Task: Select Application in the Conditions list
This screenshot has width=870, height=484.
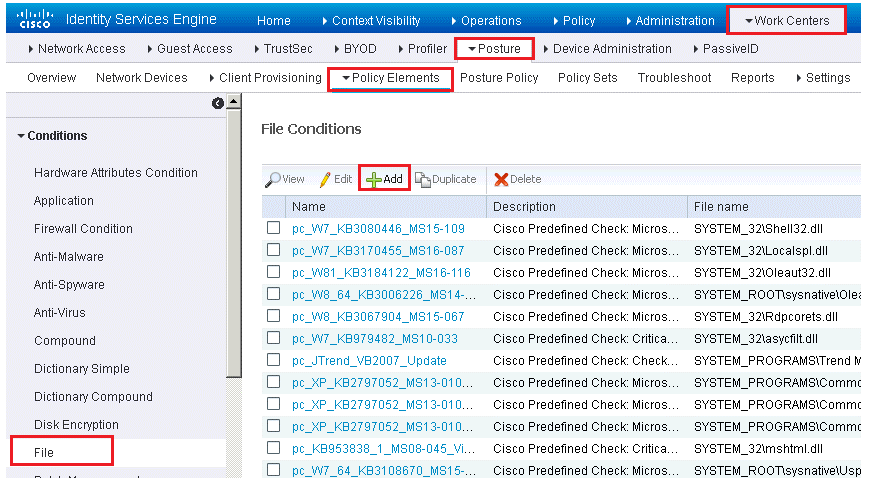Action: tap(63, 200)
